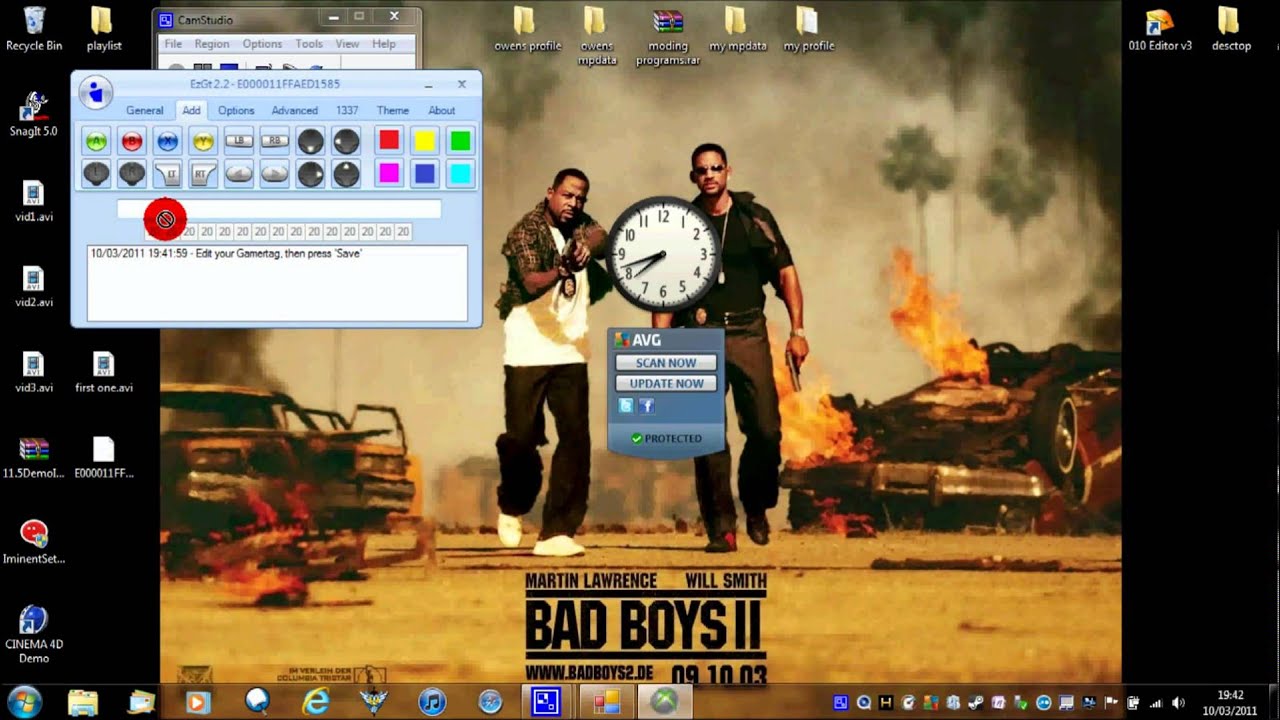Open CamStudio View menu
Image resolution: width=1280 pixels, height=720 pixels.
coord(347,44)
